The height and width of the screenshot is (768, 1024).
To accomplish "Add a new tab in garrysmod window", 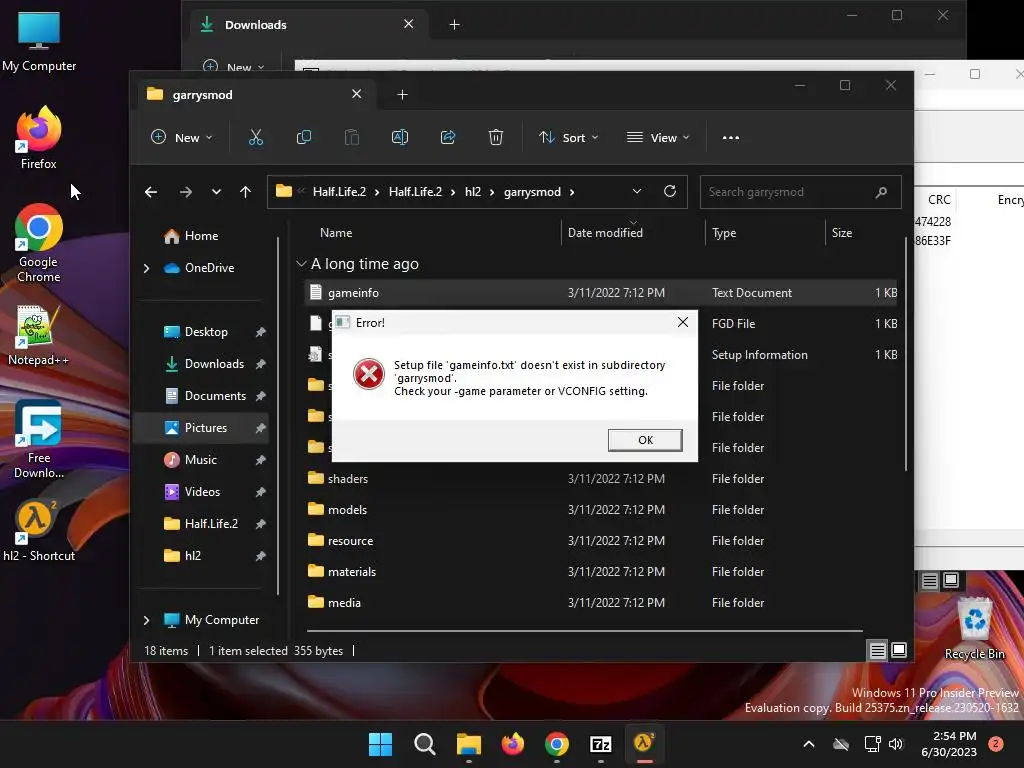I will [x=402, y=95].
